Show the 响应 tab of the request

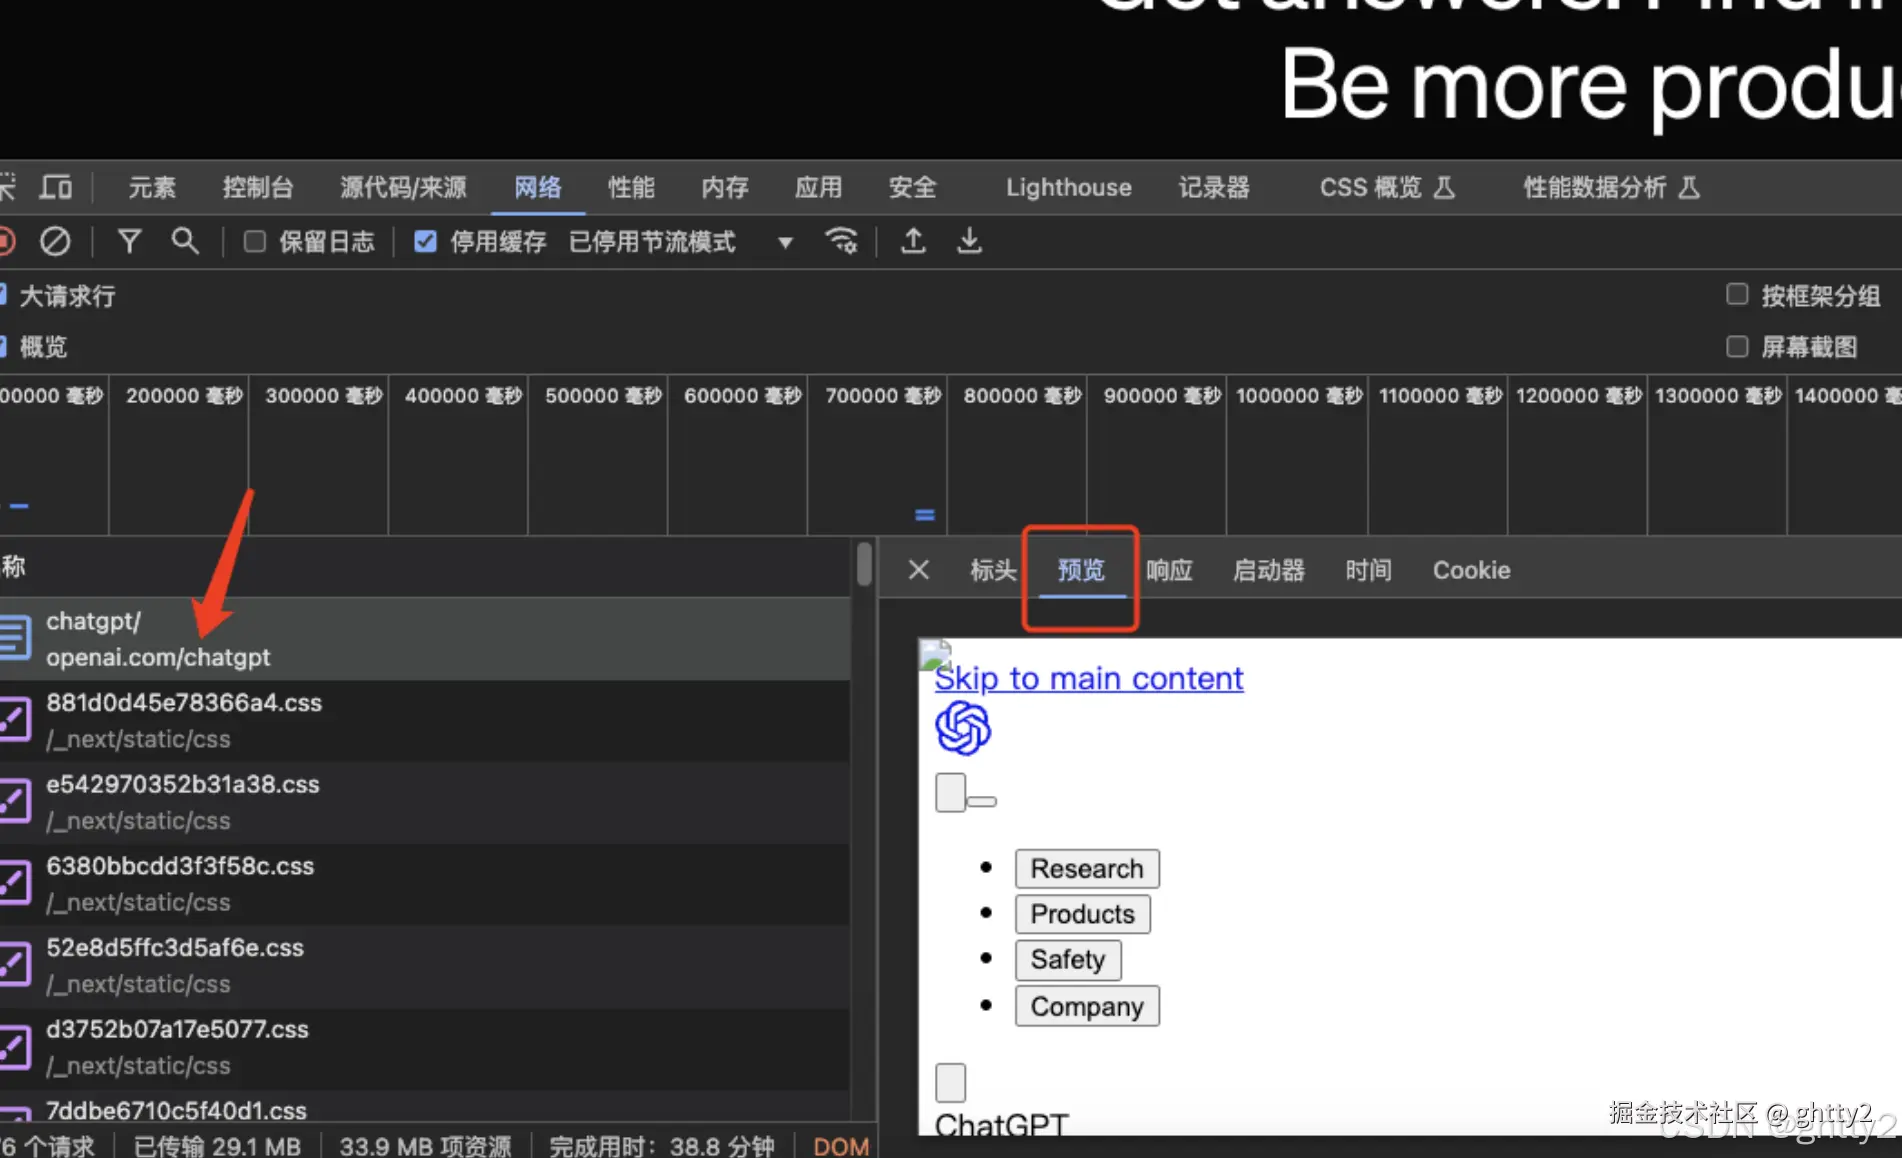pyautogui.click(x=1169, y=570)
